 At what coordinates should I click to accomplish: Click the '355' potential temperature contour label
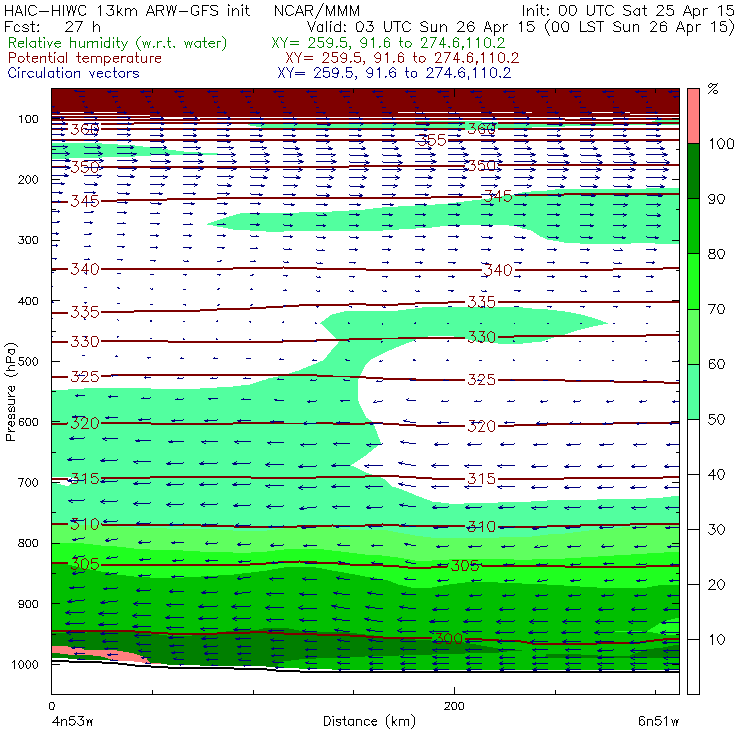coord(431,140)
